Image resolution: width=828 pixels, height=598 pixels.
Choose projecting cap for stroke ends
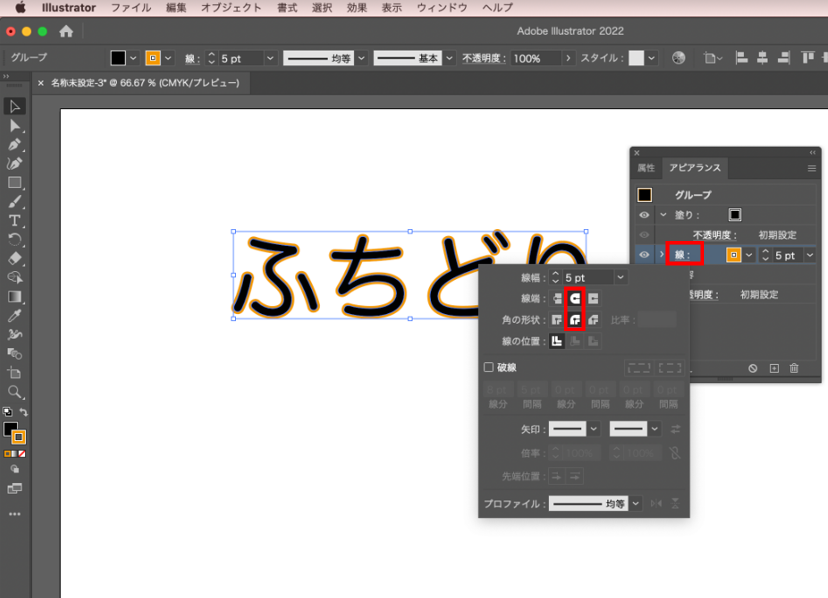593,298
